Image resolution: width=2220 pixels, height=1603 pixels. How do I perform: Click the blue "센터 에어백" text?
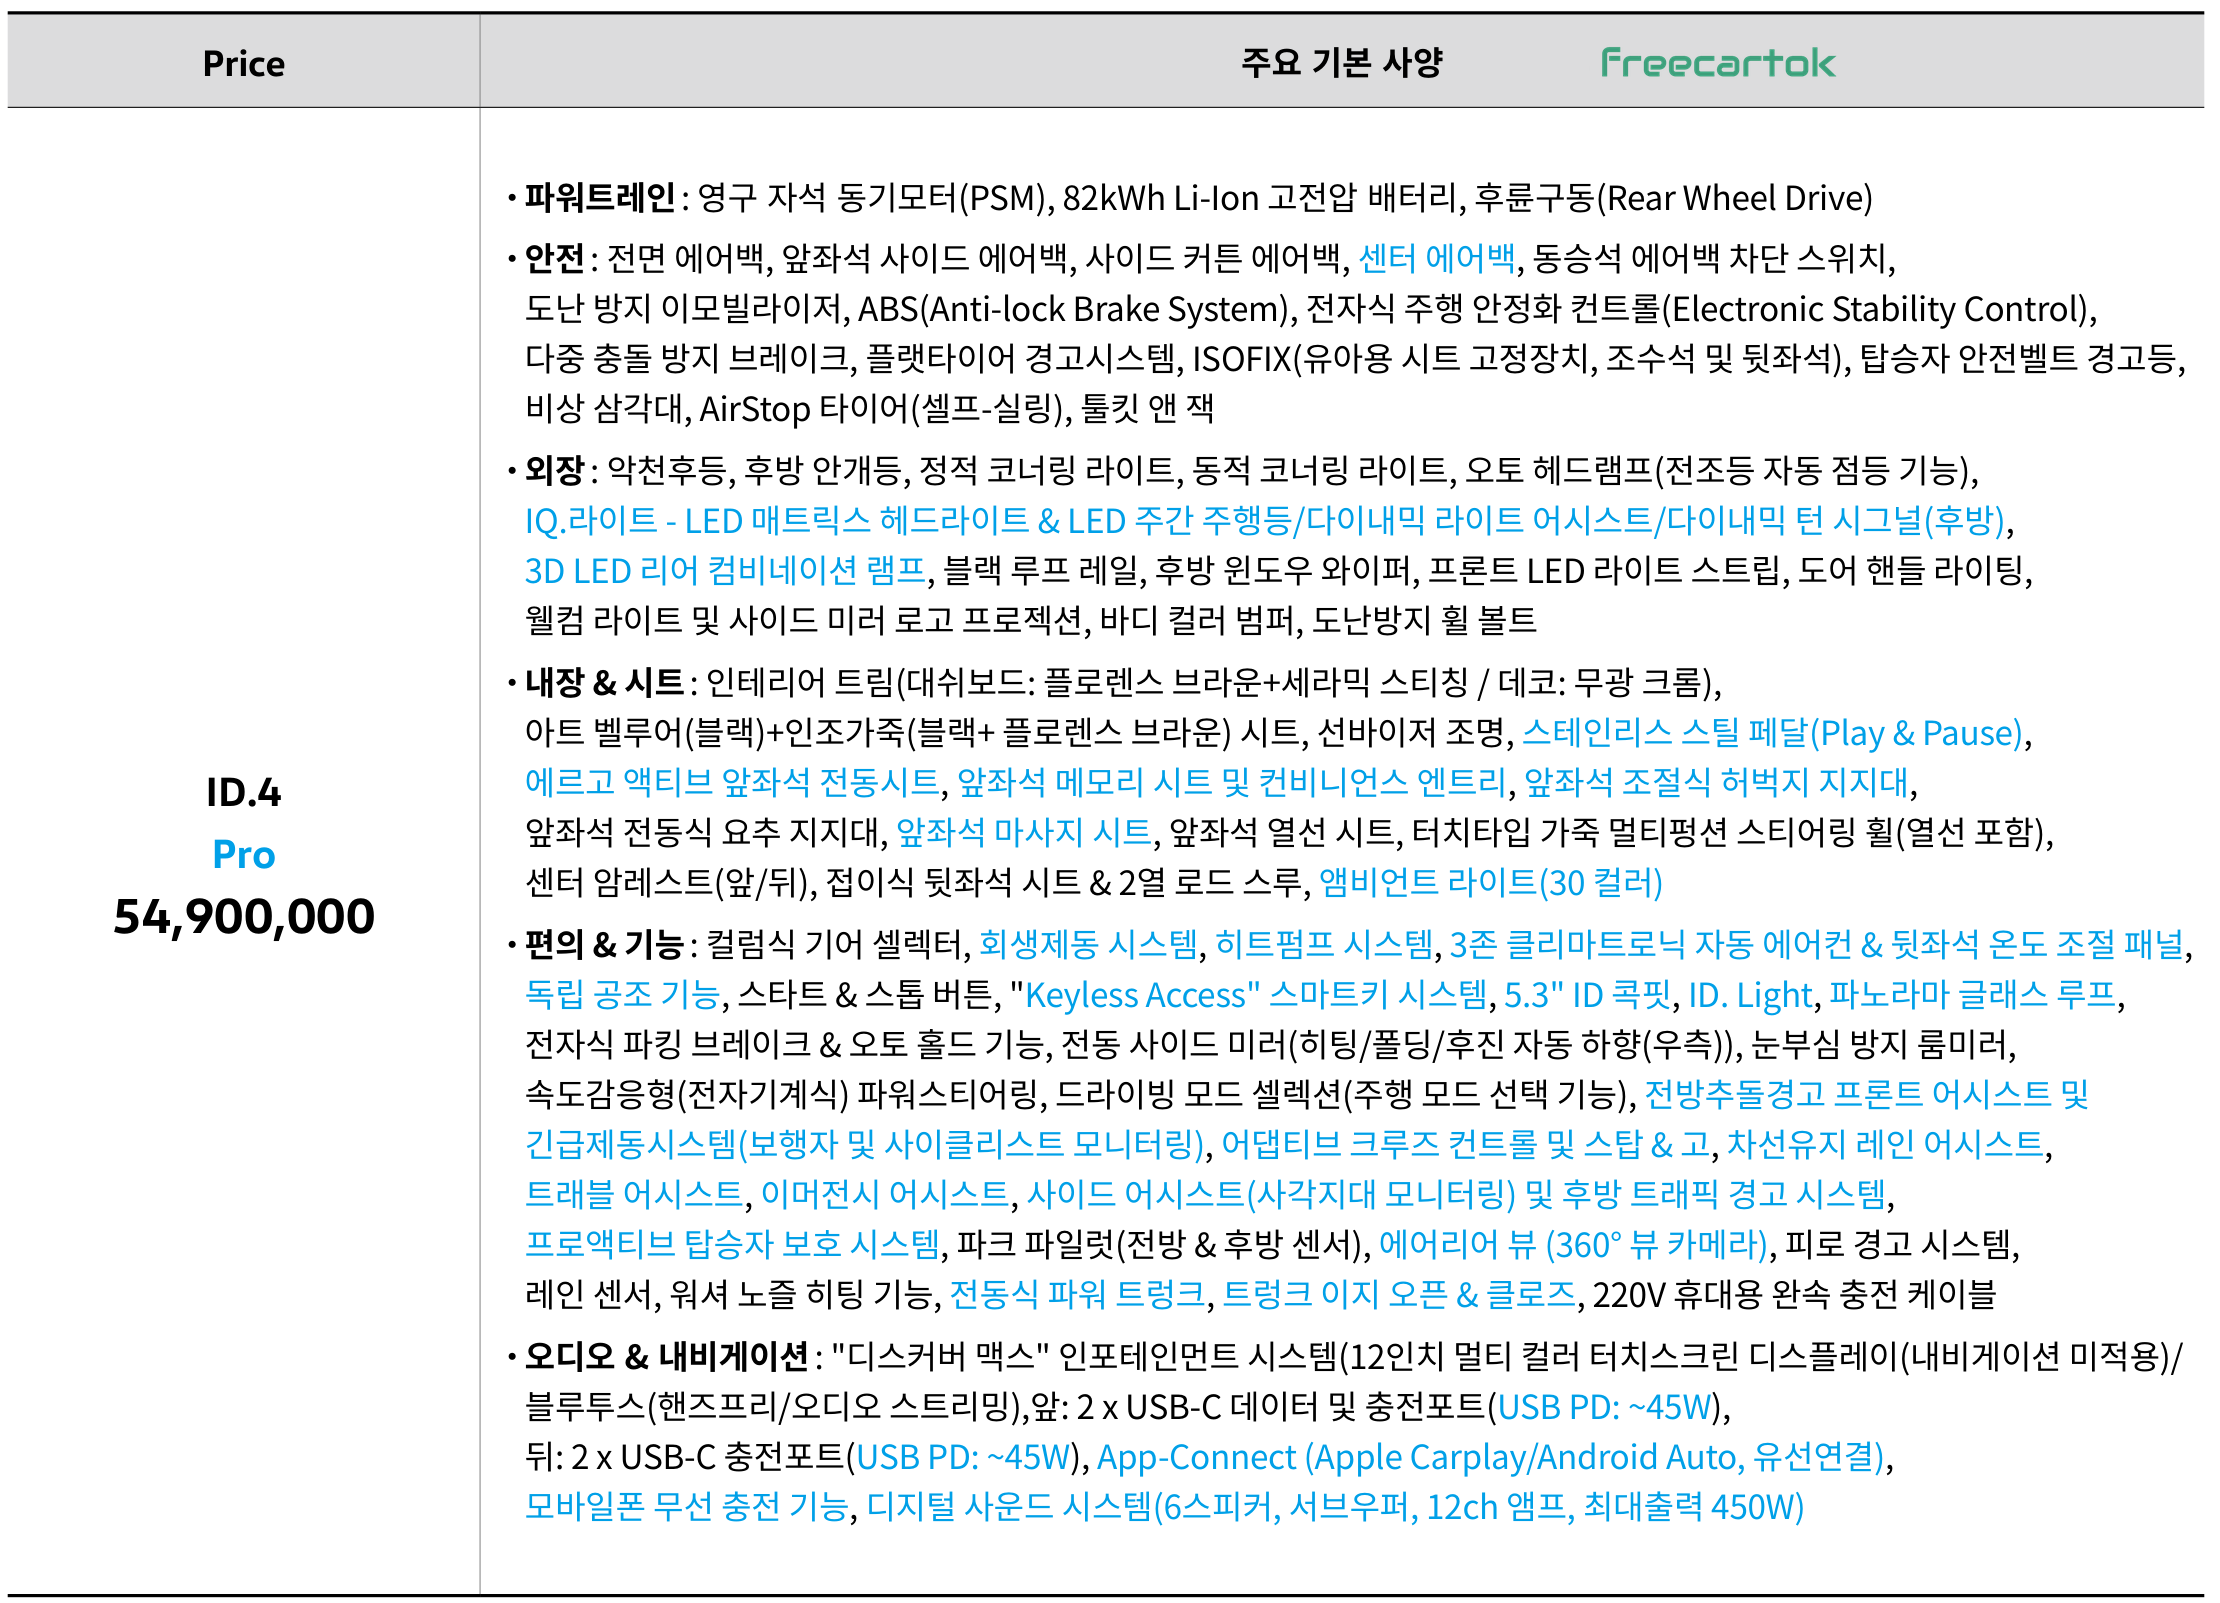pyautogui.click(x=1437, y=259)
